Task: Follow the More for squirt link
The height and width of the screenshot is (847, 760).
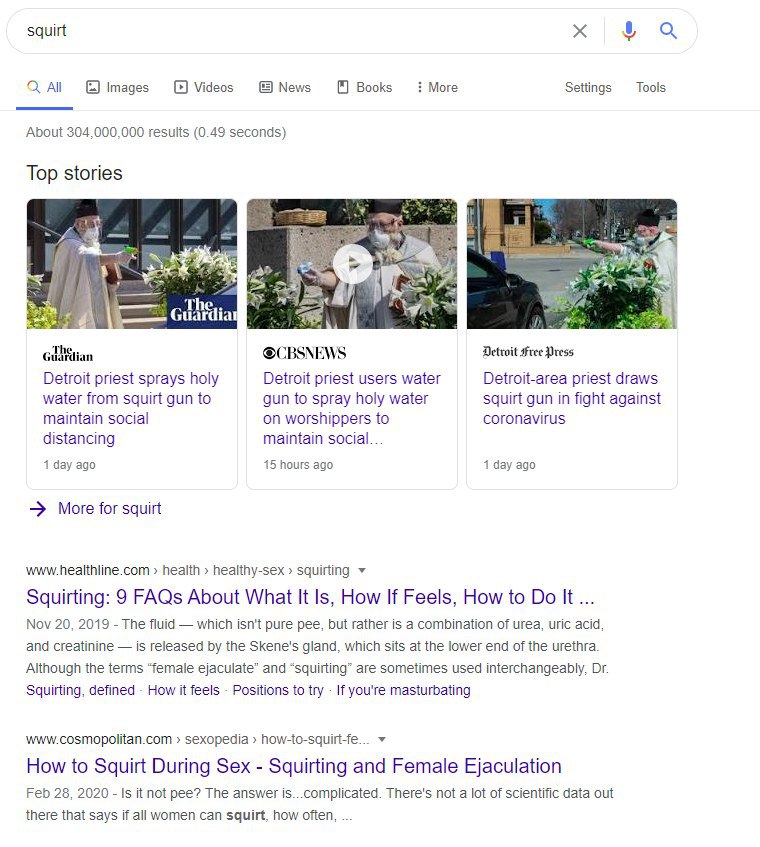Action: point(110,508)
